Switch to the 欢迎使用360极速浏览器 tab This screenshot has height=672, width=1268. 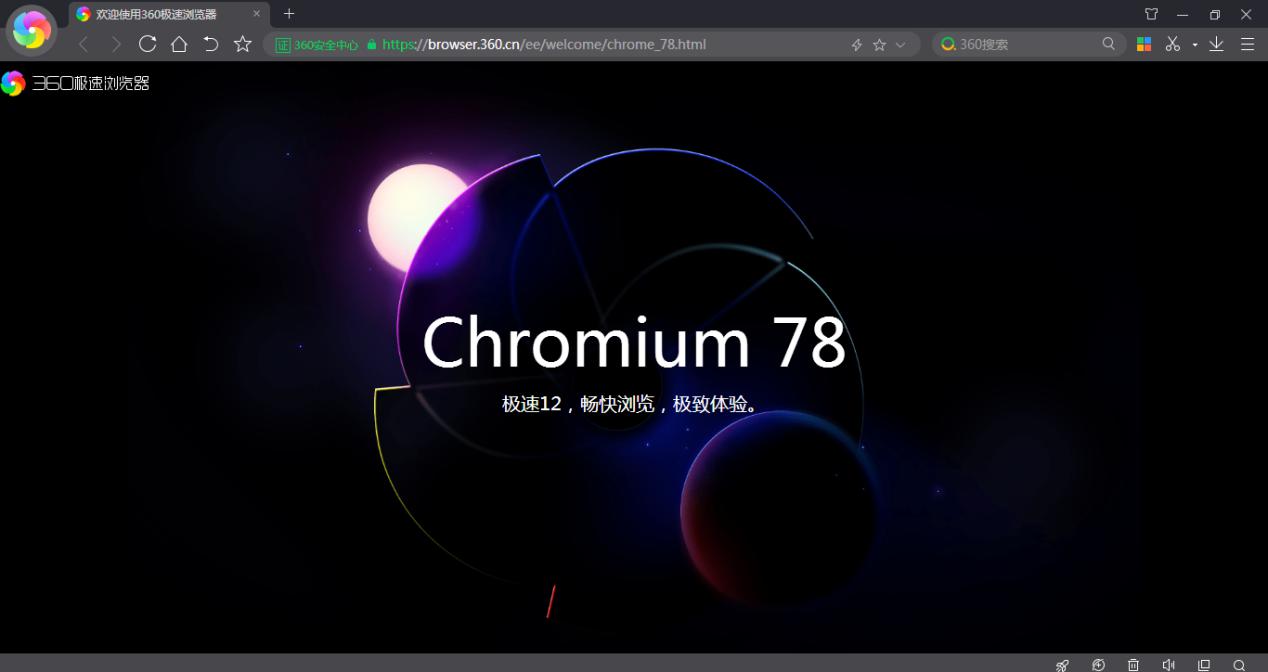click(x=160, y=13)
